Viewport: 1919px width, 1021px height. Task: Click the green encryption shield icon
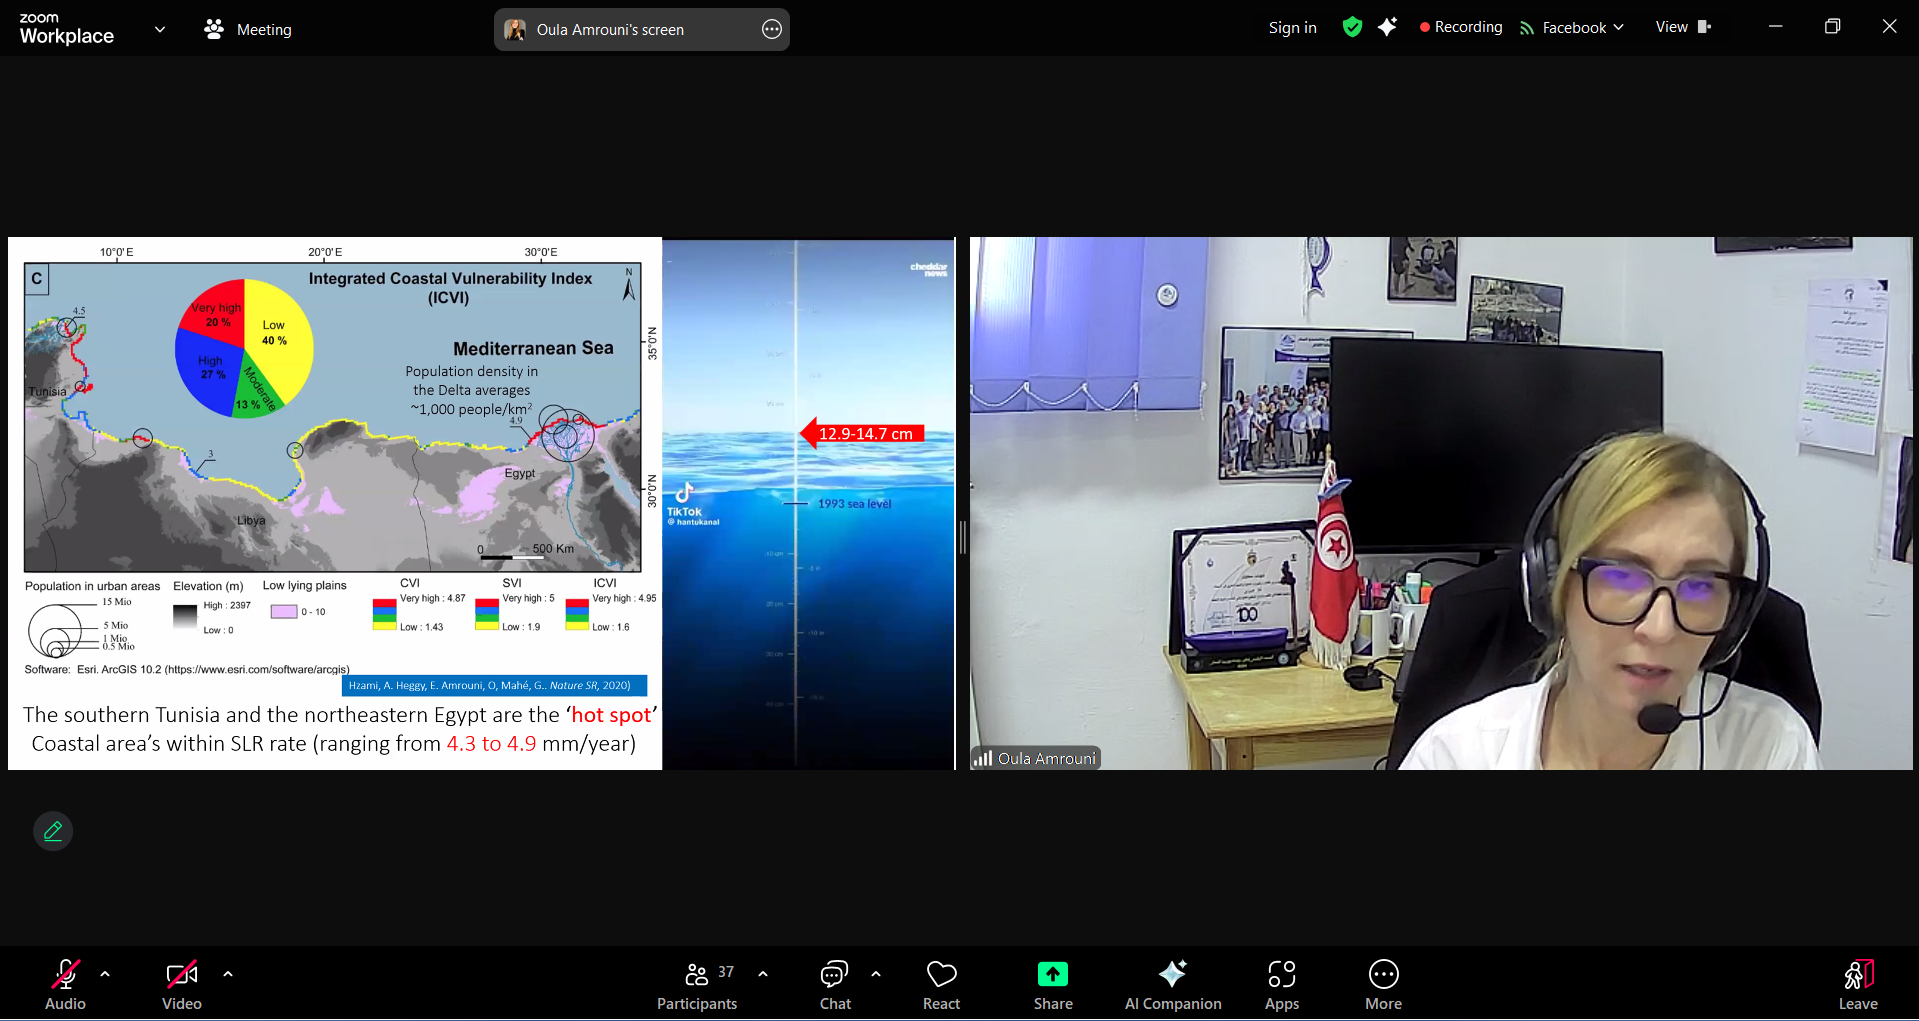click(x=1352, y=27)
